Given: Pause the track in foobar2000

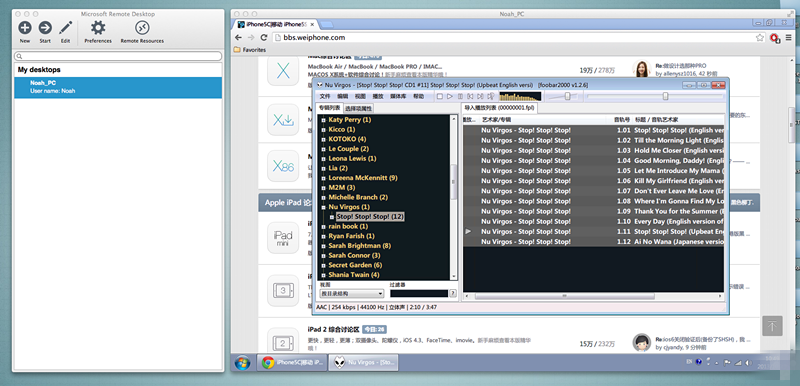Looking at the screenshot, I should pyautogui.click(x=460, y=96).
